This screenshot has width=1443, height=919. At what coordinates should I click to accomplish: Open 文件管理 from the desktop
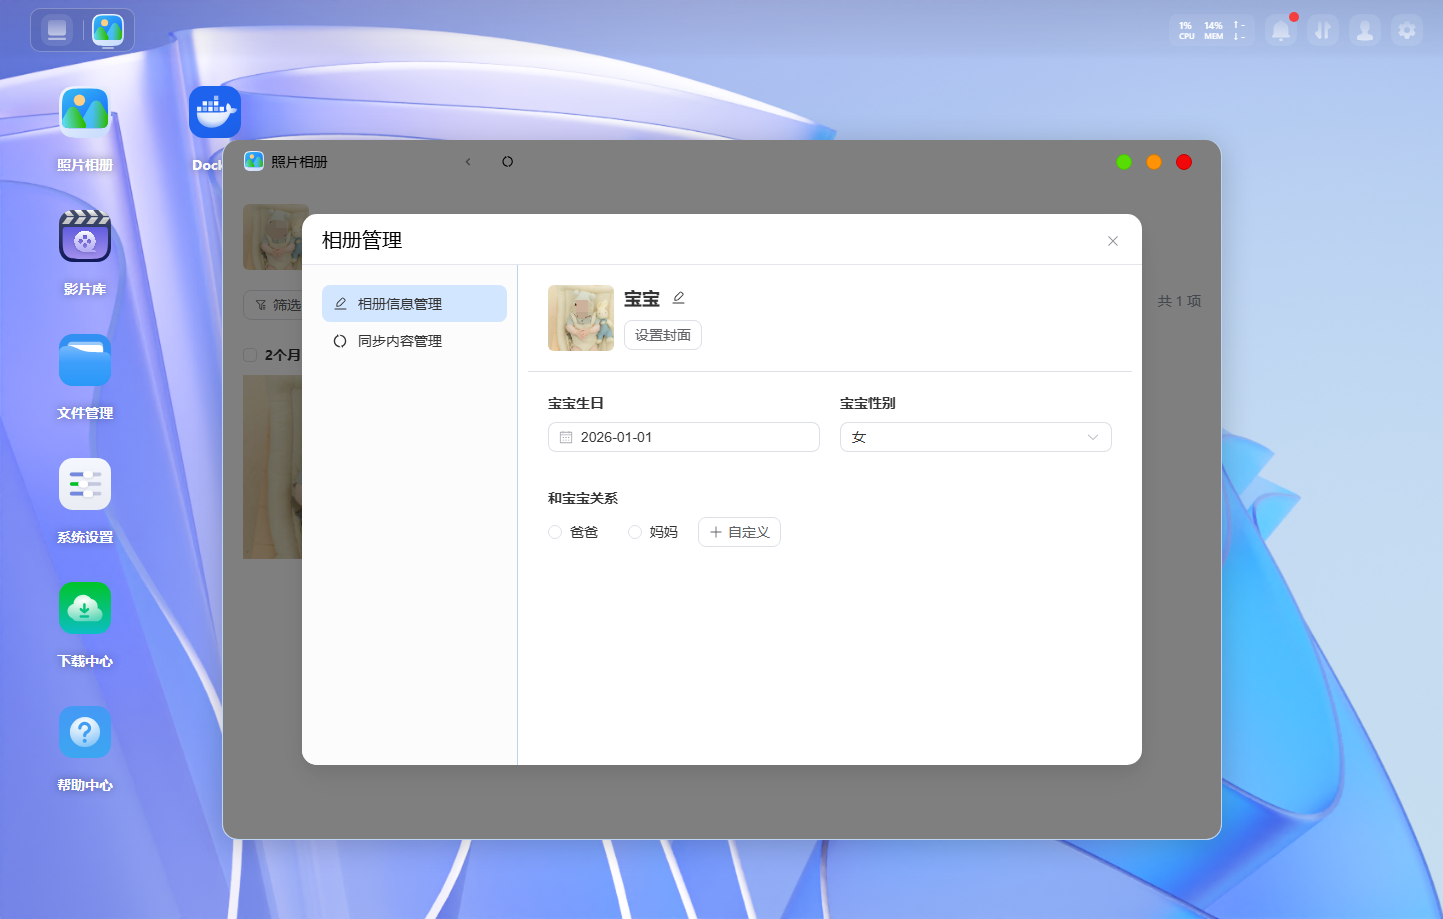click(x=85, y=360)
